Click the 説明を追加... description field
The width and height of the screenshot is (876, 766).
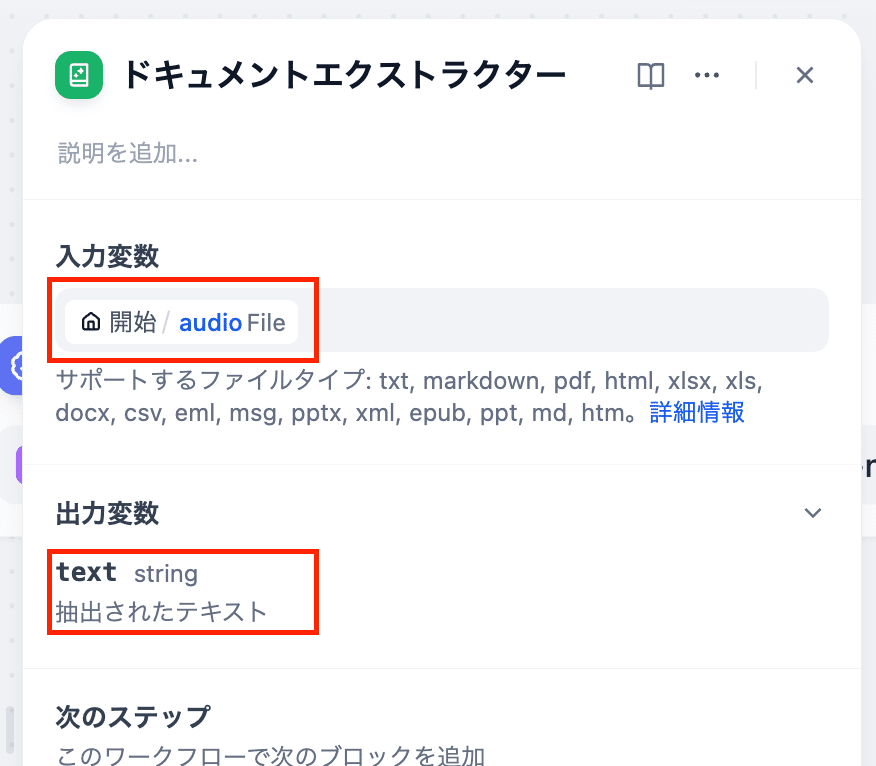(128, 153)
